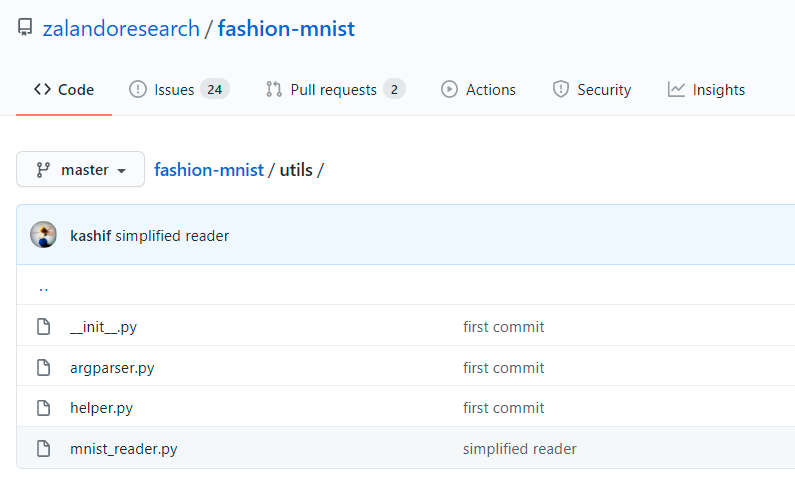Navigate to fashion-mnist in the breadcrumb path
The image size is (795, 481).
209,170
